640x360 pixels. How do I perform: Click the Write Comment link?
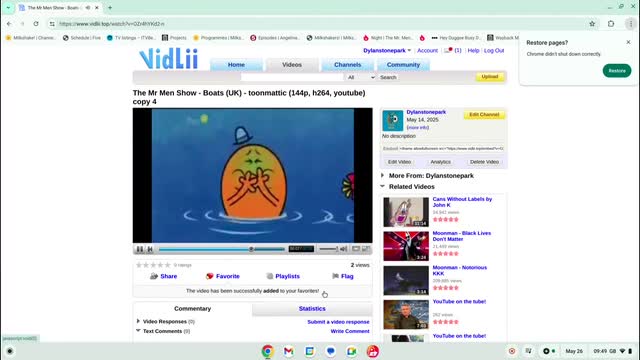coord(350,331)
